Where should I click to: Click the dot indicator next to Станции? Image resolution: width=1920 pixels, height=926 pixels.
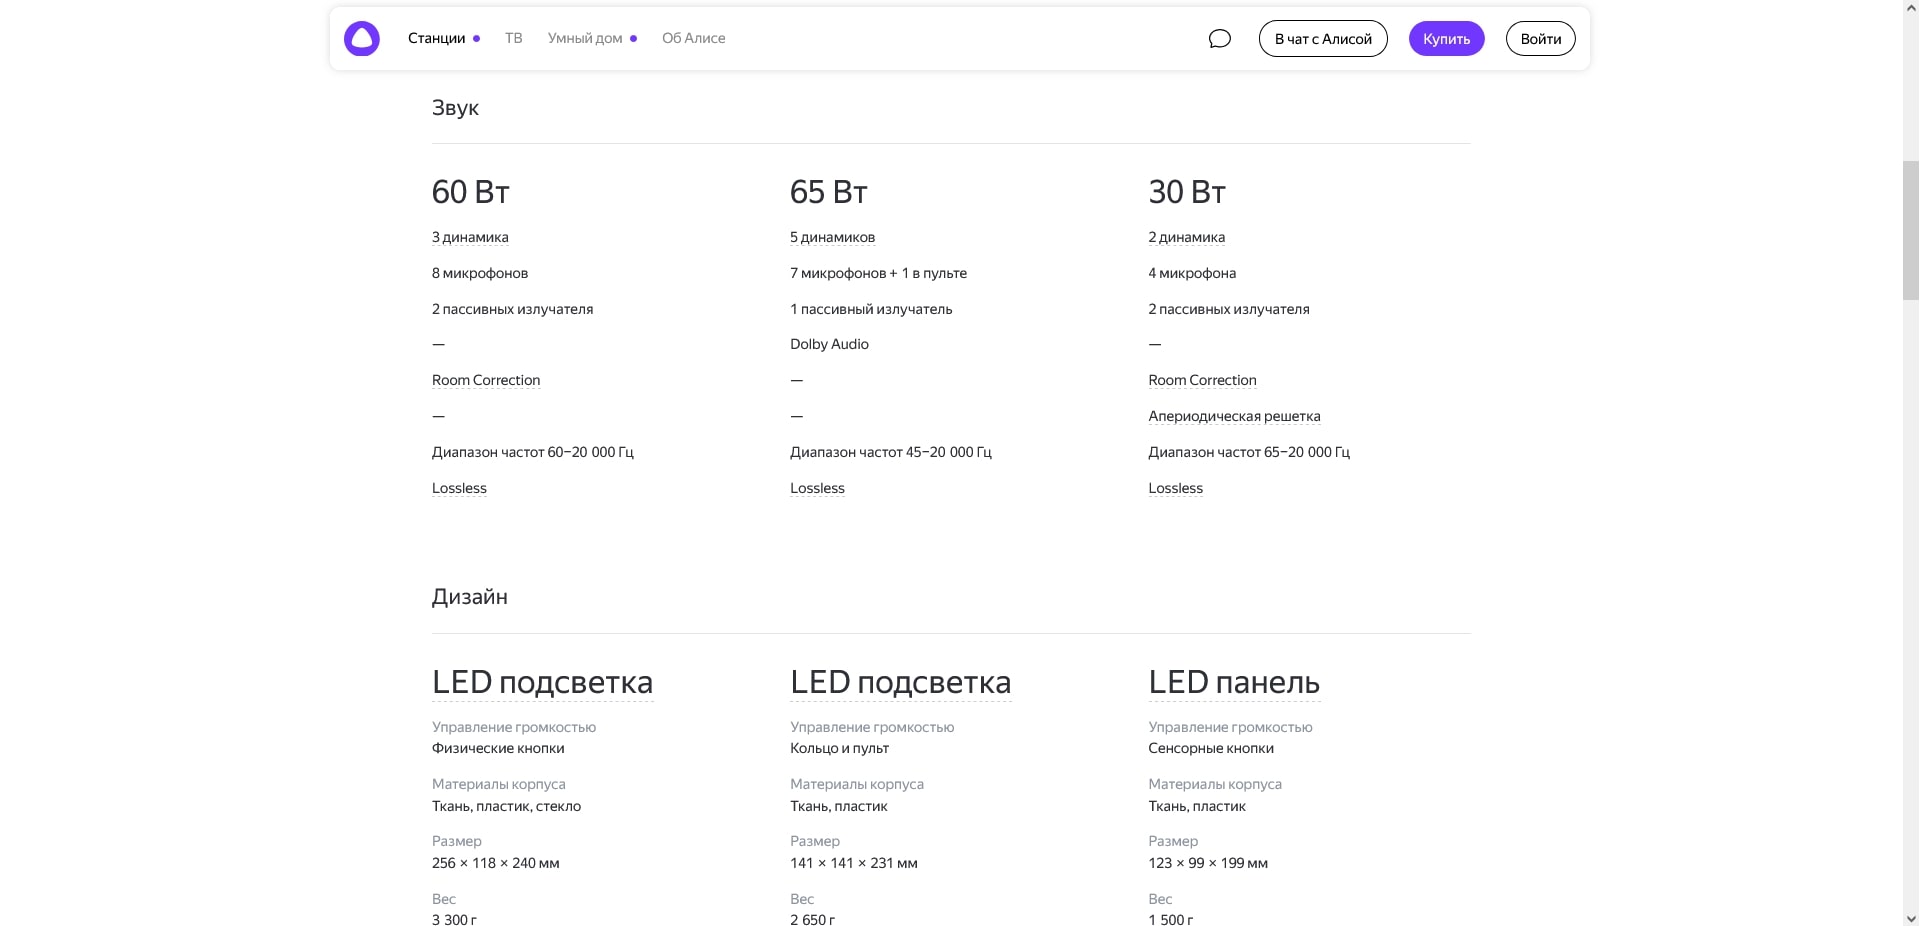pos(477,38)
